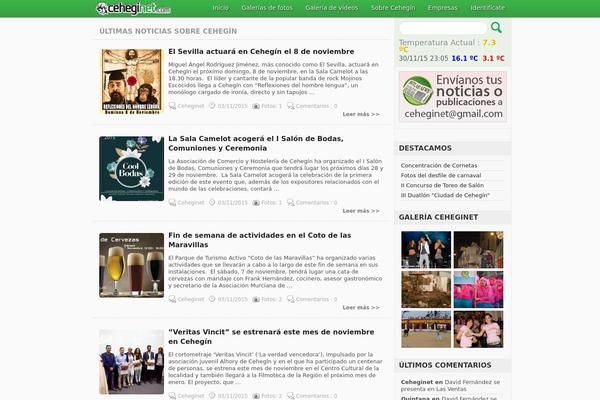Click comments icon under Coto de las Maravillas article
Viewport: 600px width, 400px height.
point(290,299)
